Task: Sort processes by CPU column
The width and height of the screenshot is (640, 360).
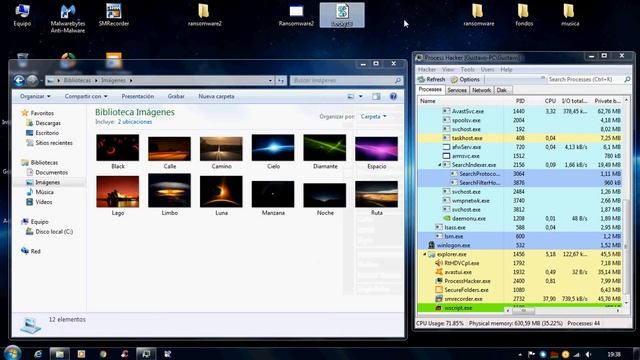Action: pyautogui.click(x=550, y=101)
